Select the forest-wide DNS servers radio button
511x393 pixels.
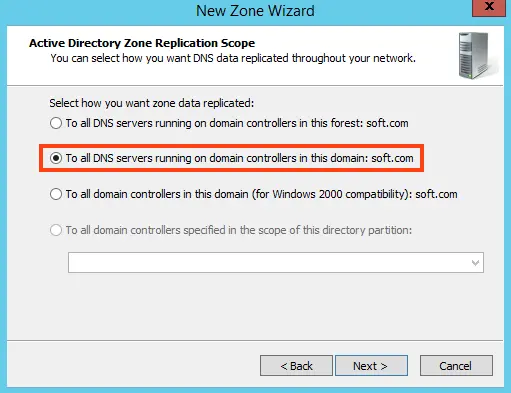[56, 123]
